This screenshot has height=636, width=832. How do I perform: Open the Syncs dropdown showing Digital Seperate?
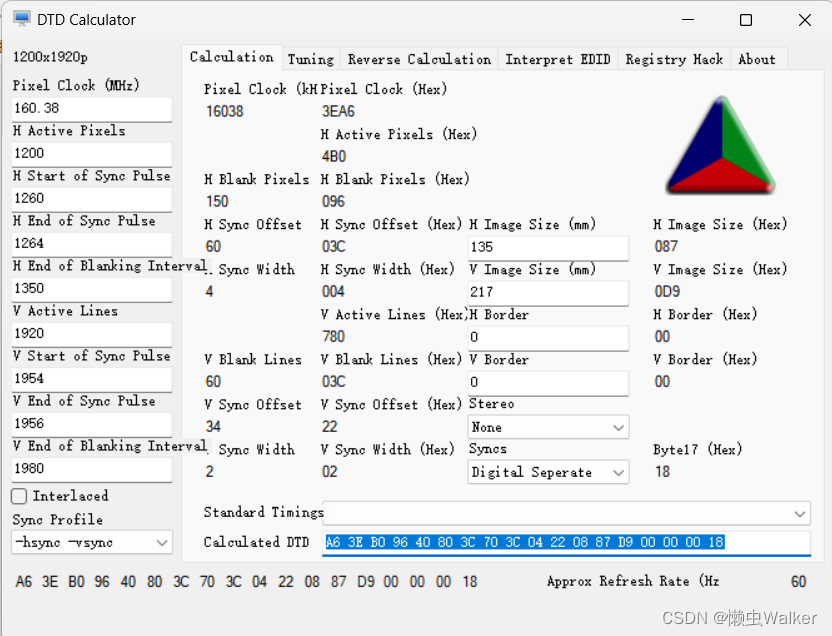coord(547,471)
